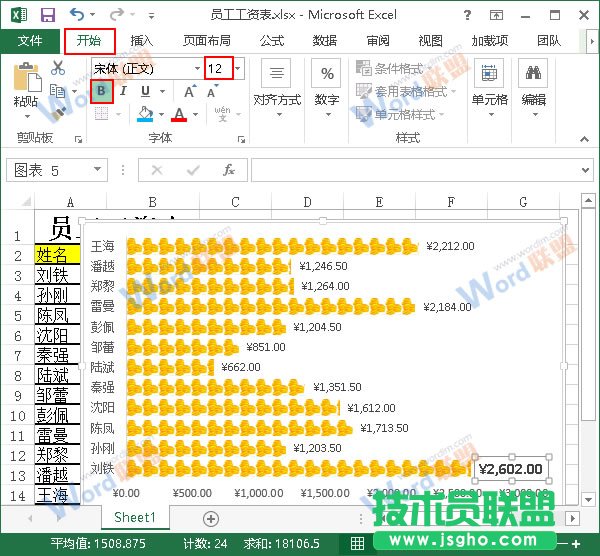Apply fill color with paint bucket
Viewport: 600px width, 556px height.
tap(145, 114)
